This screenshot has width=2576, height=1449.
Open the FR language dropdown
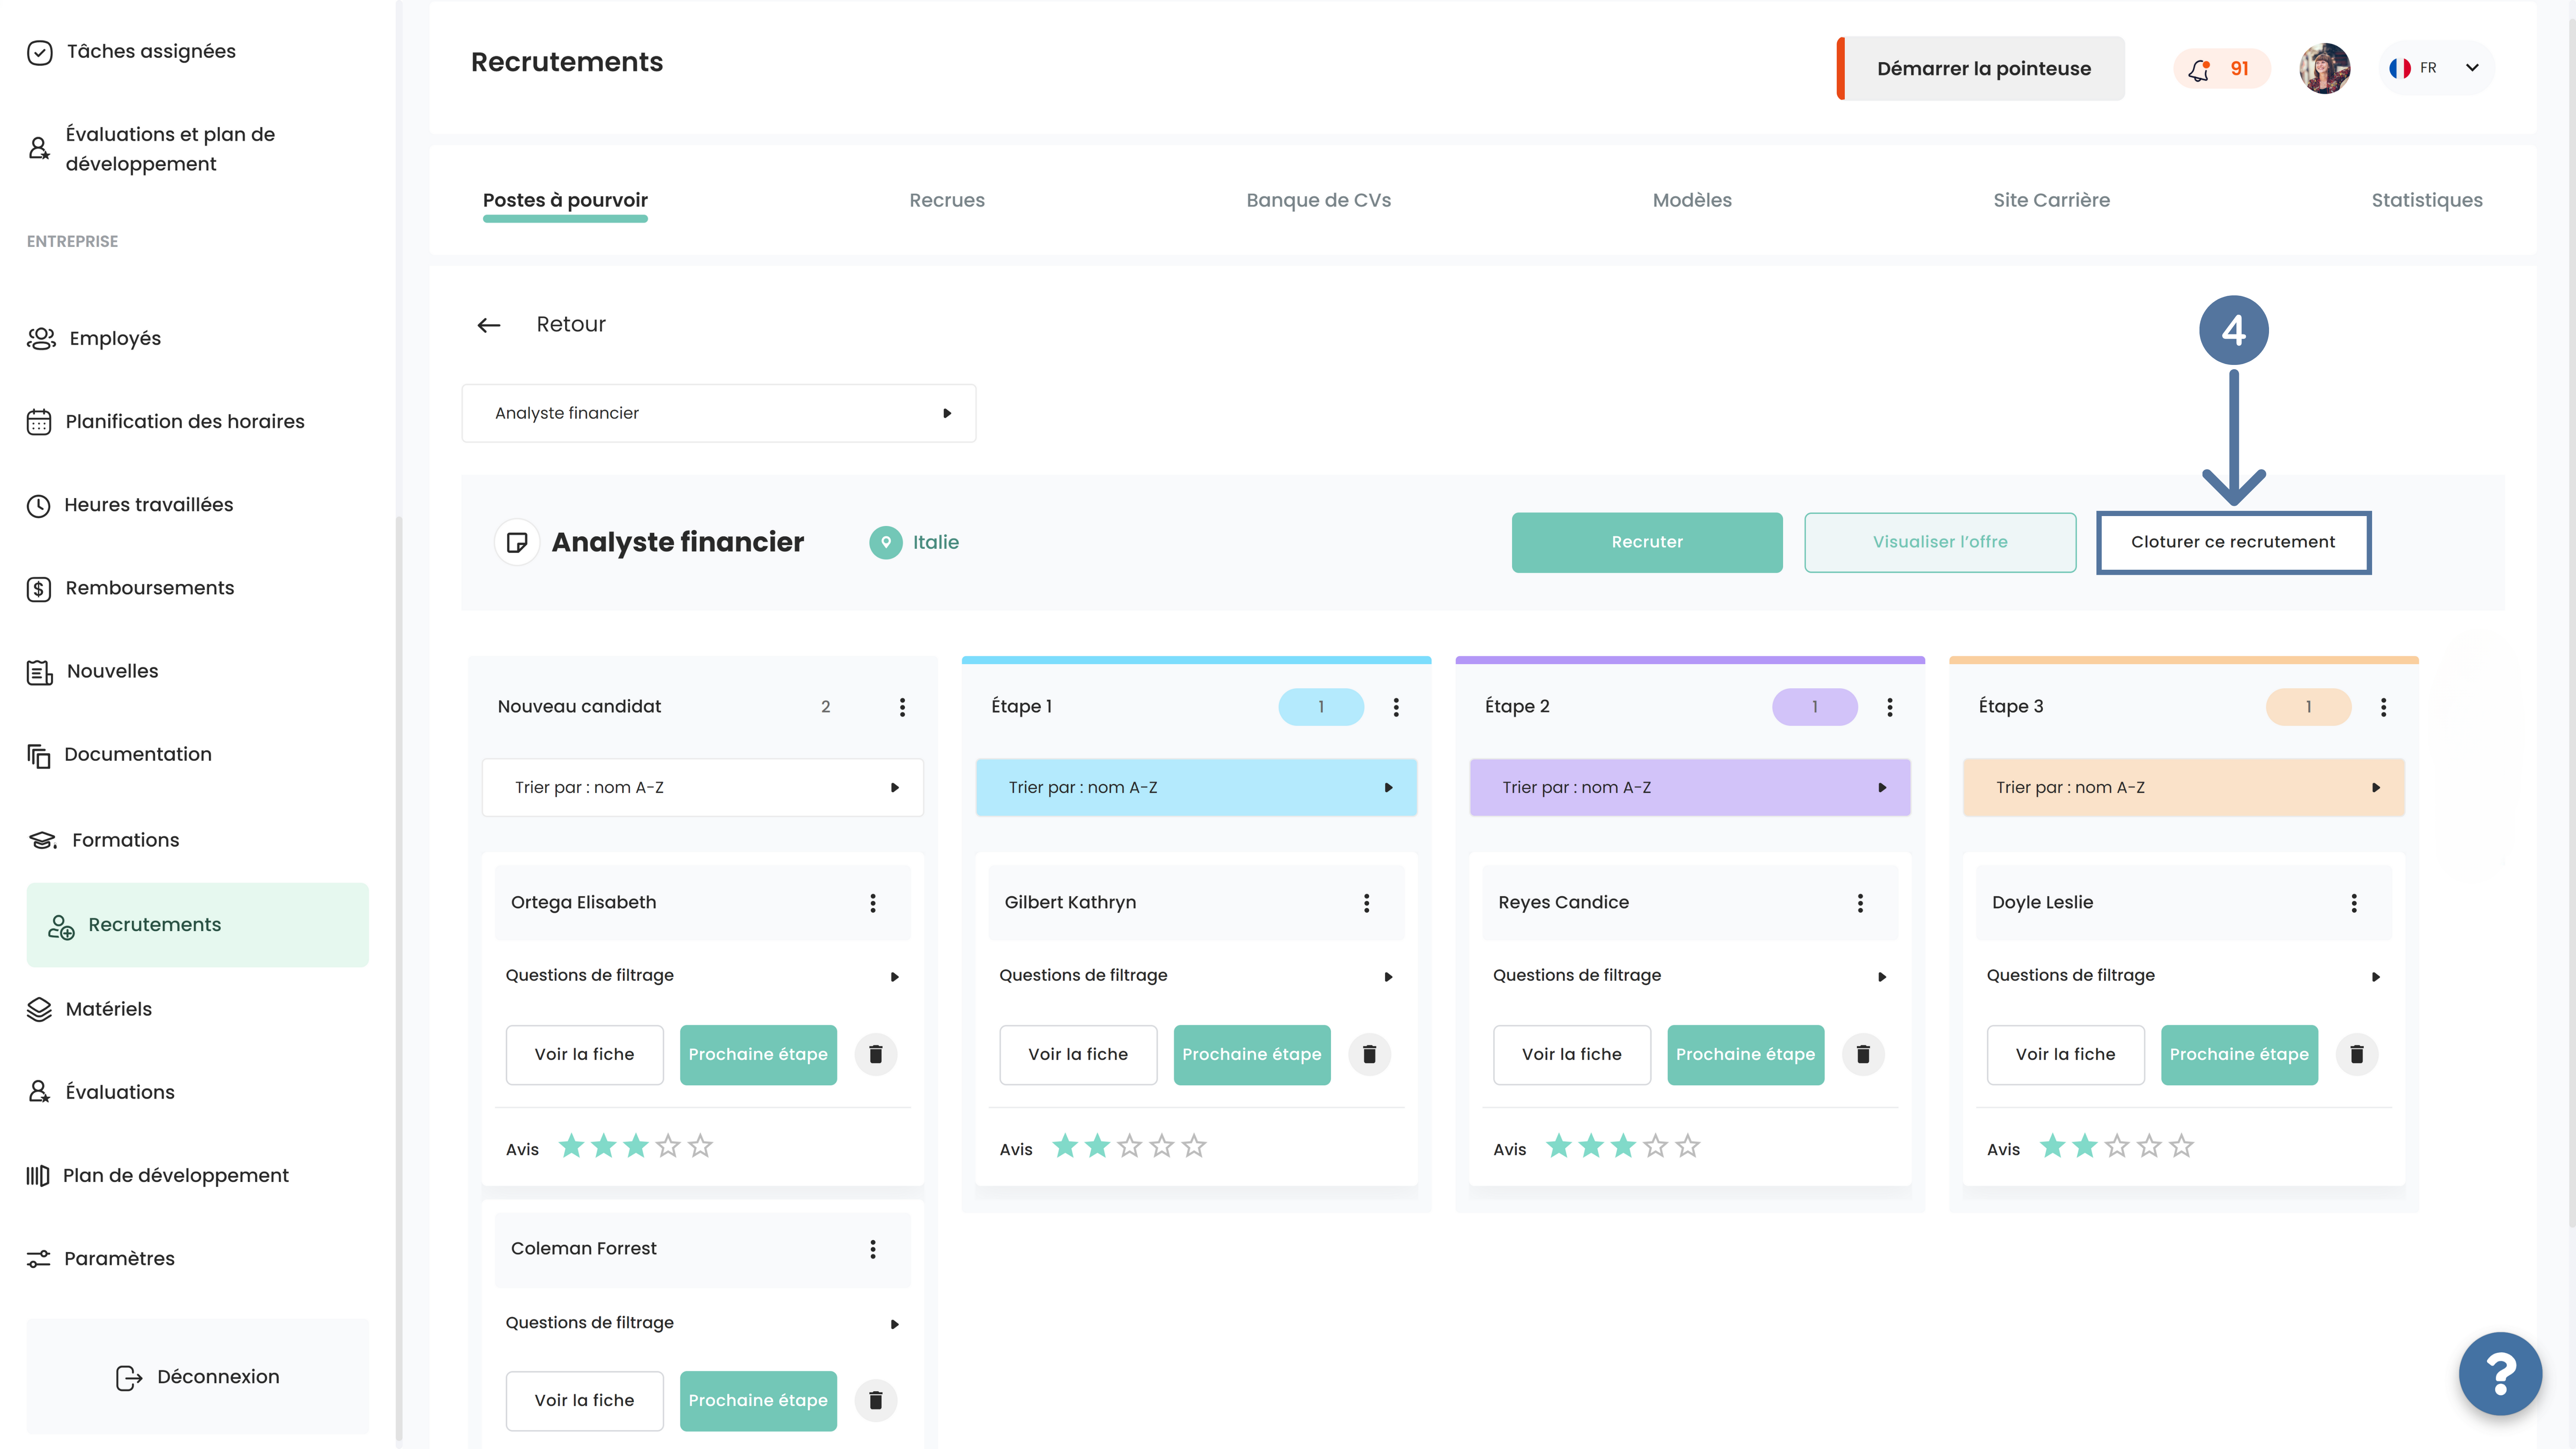2437,68
